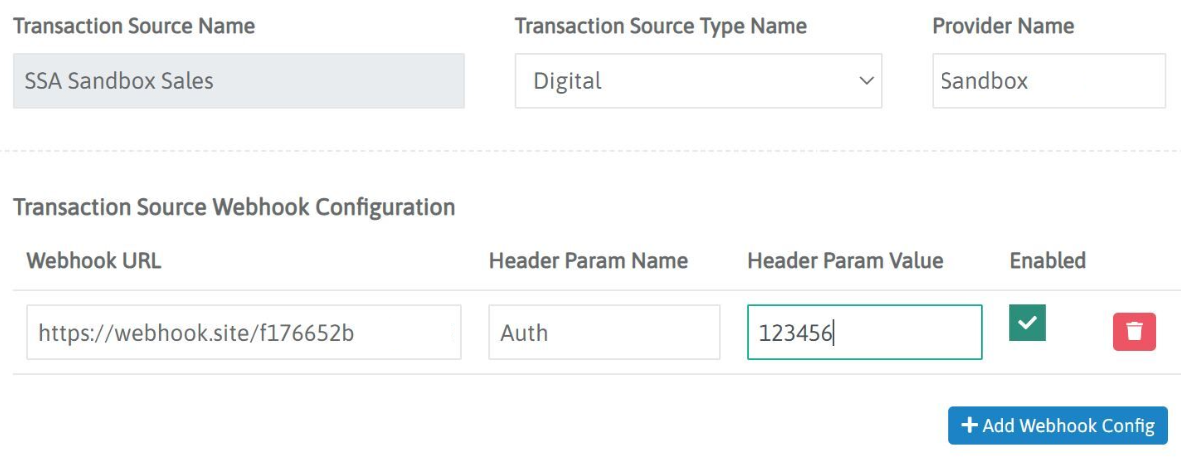The width and height of the screenshot is (1188, 463).
Task: Click the Webhook URL input field
Action: pos(243,332)
